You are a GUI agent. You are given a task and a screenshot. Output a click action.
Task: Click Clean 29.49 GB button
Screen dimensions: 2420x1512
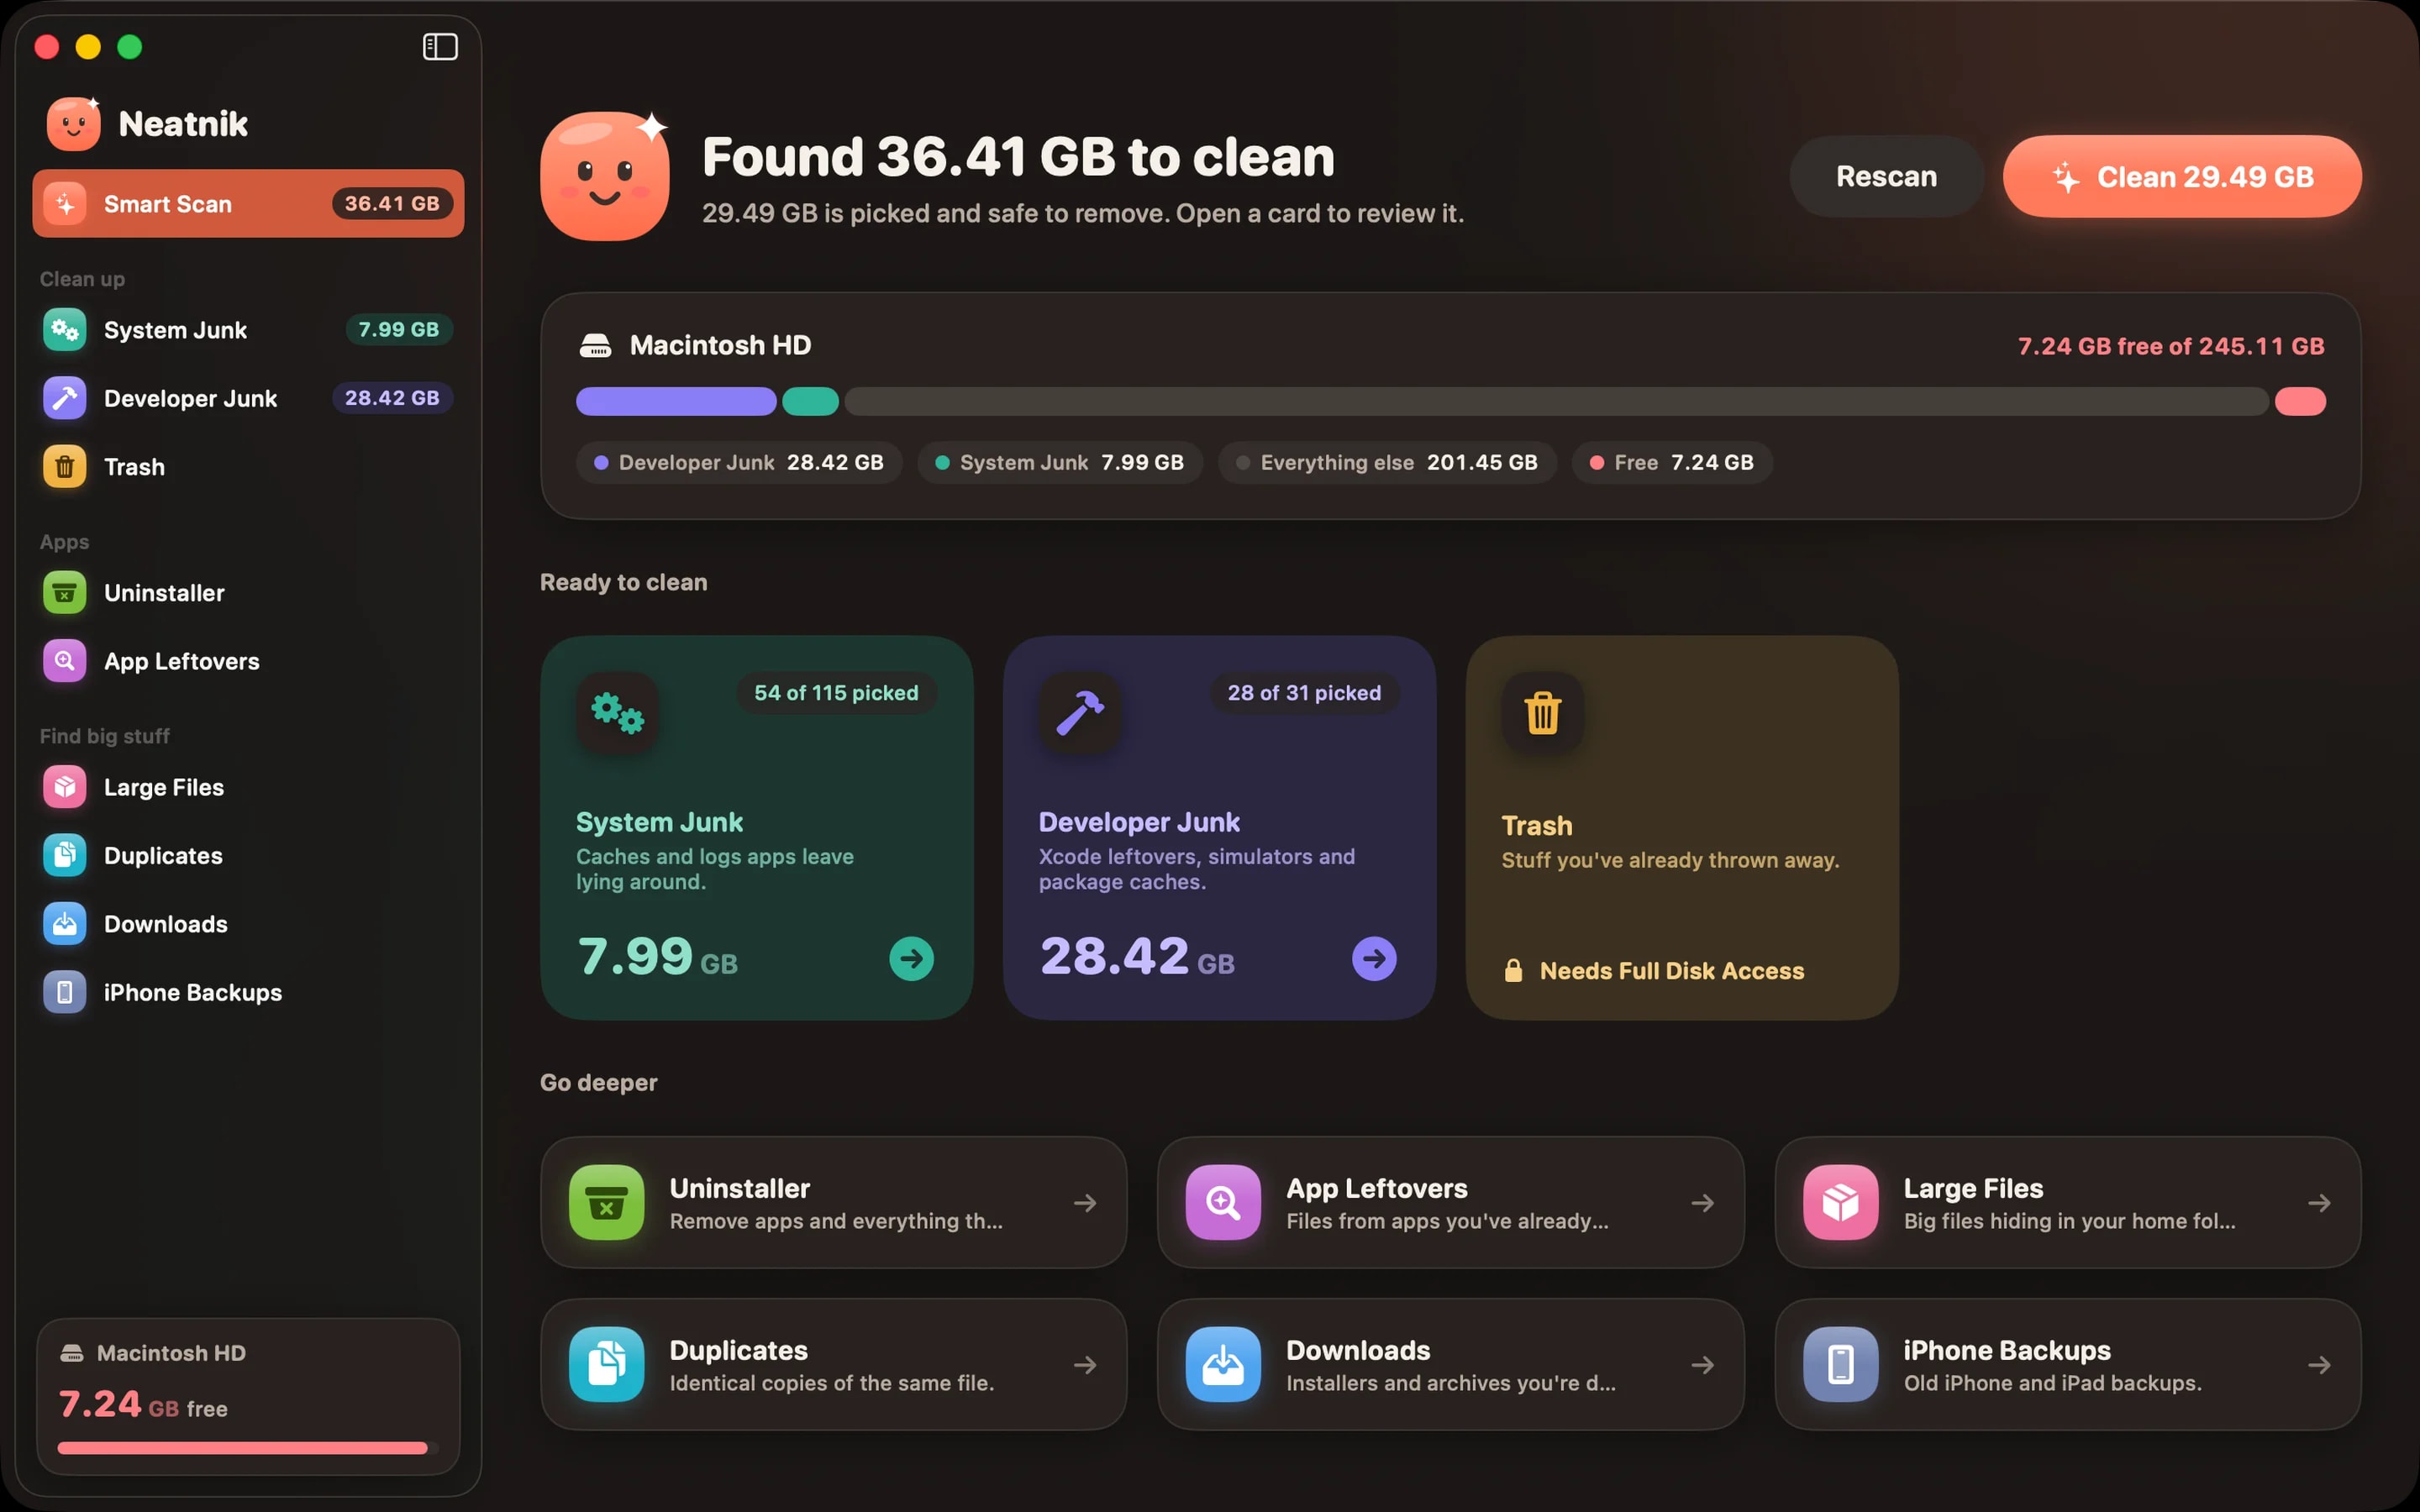2182,176
